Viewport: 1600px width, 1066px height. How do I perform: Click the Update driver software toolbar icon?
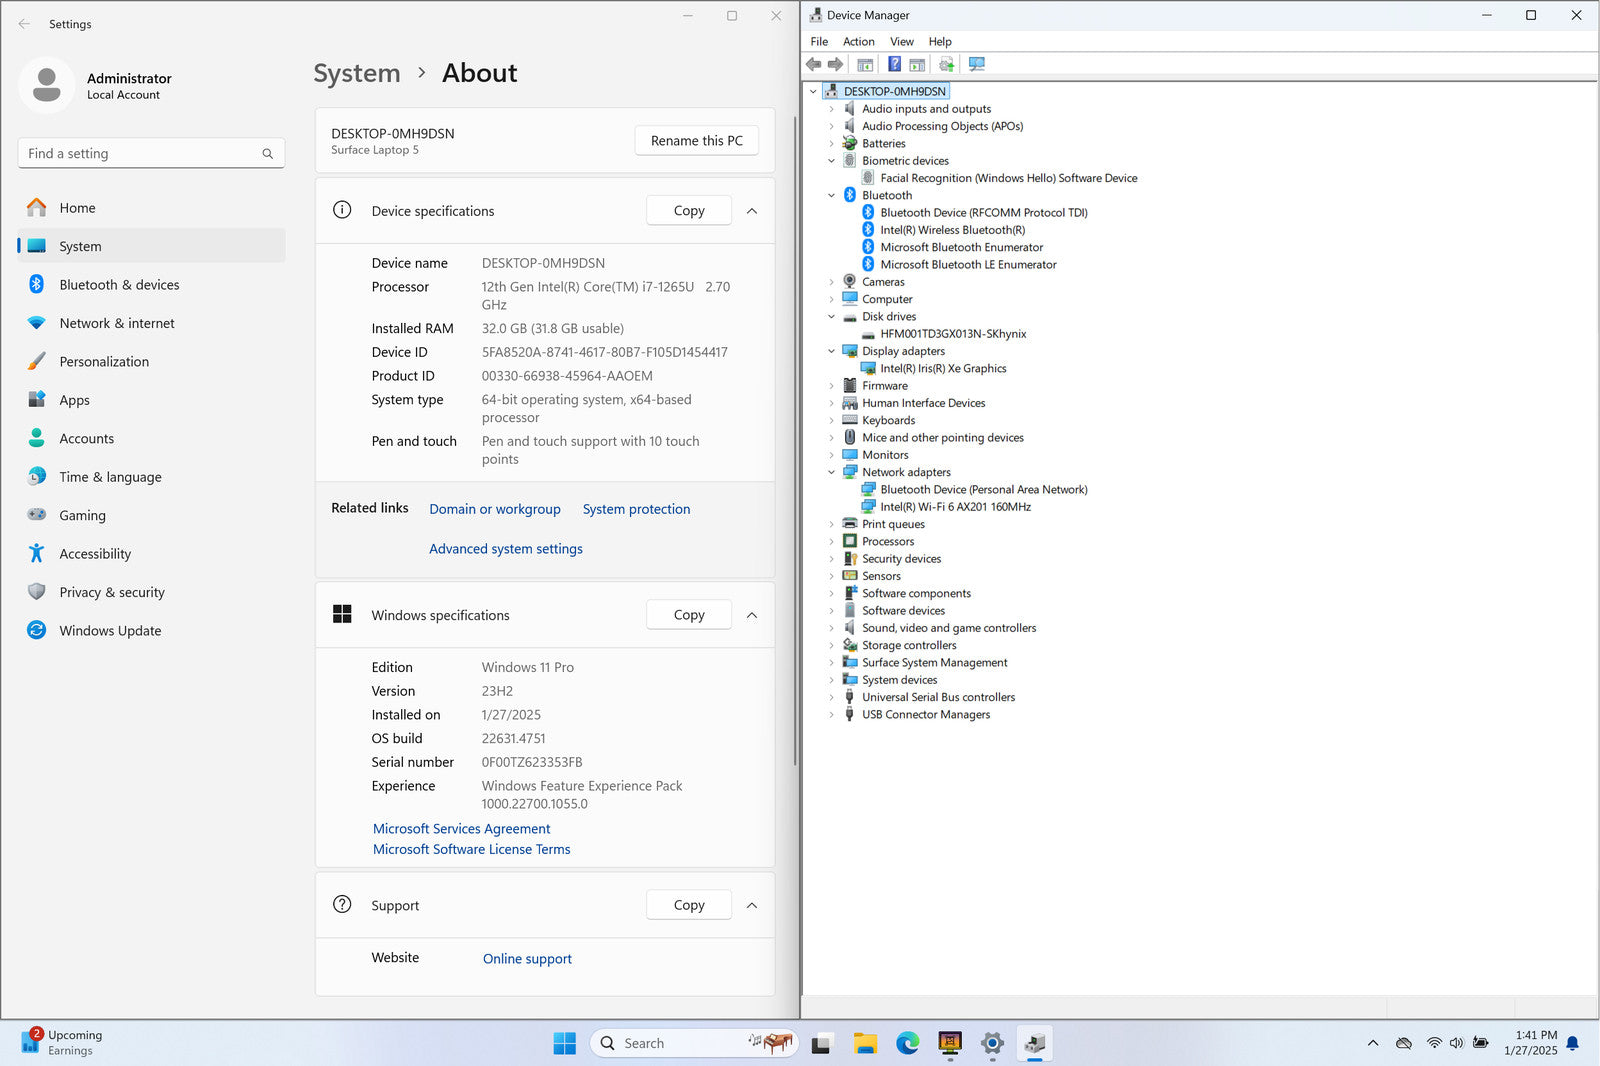click(946, 64)
